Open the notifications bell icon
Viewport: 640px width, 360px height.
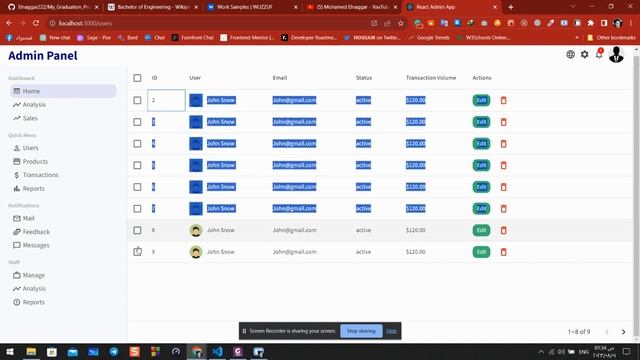click(x=599, y=54)
